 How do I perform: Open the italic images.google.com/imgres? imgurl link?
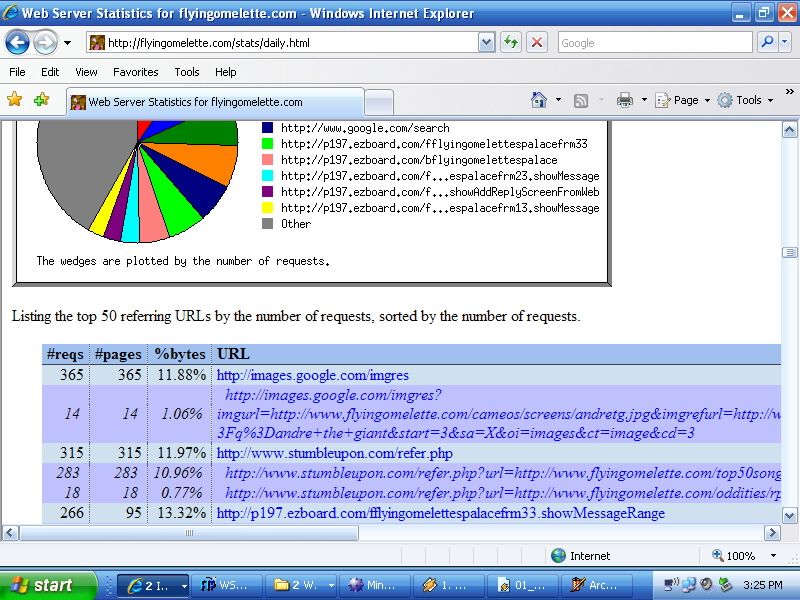(x=498, y=414)
